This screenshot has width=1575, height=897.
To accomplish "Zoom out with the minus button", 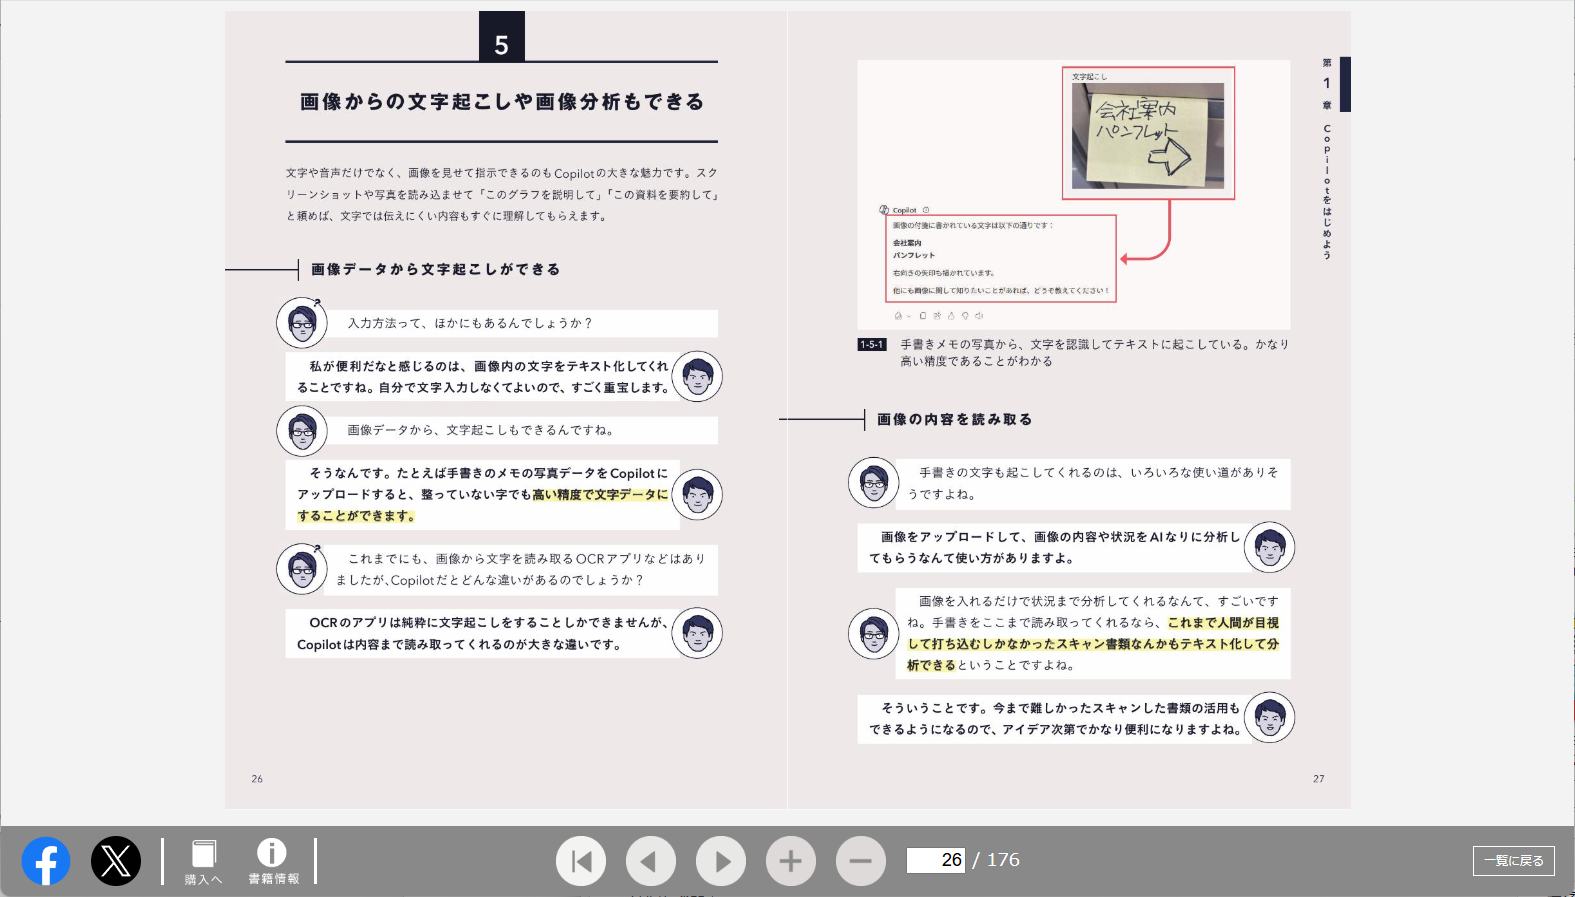I will coord(861,861).
